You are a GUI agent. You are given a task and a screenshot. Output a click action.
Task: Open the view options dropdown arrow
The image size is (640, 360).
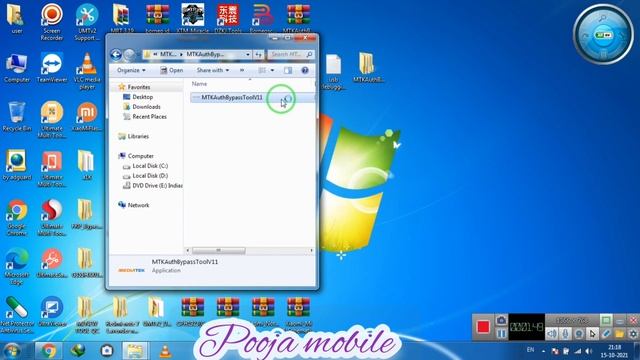[x=272, y=70]
